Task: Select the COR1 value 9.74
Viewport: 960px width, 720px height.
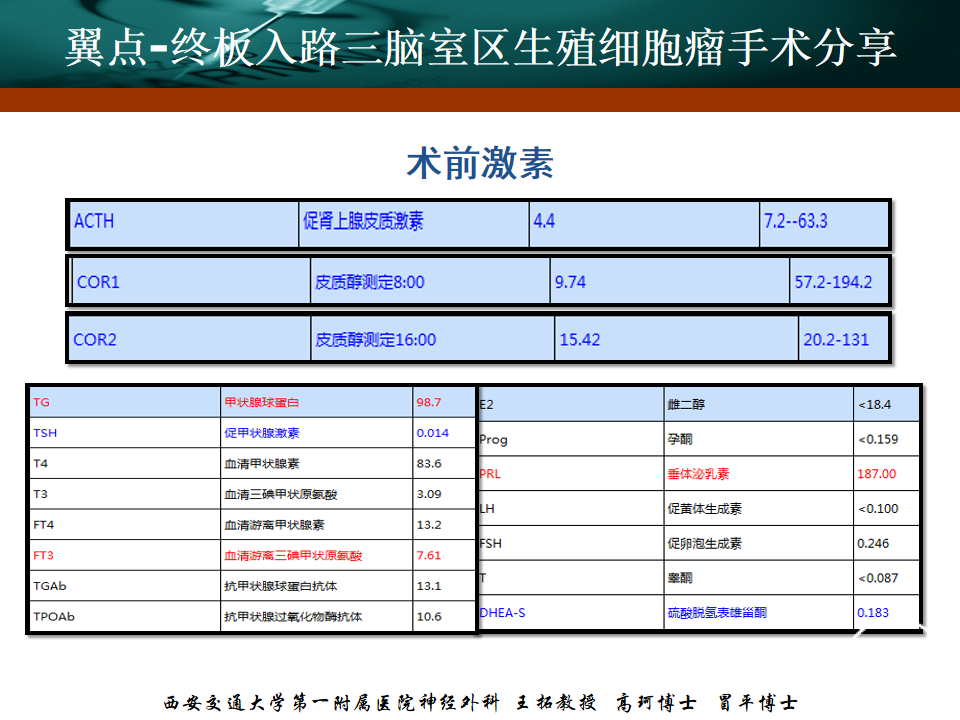Action: pos(570,282)
